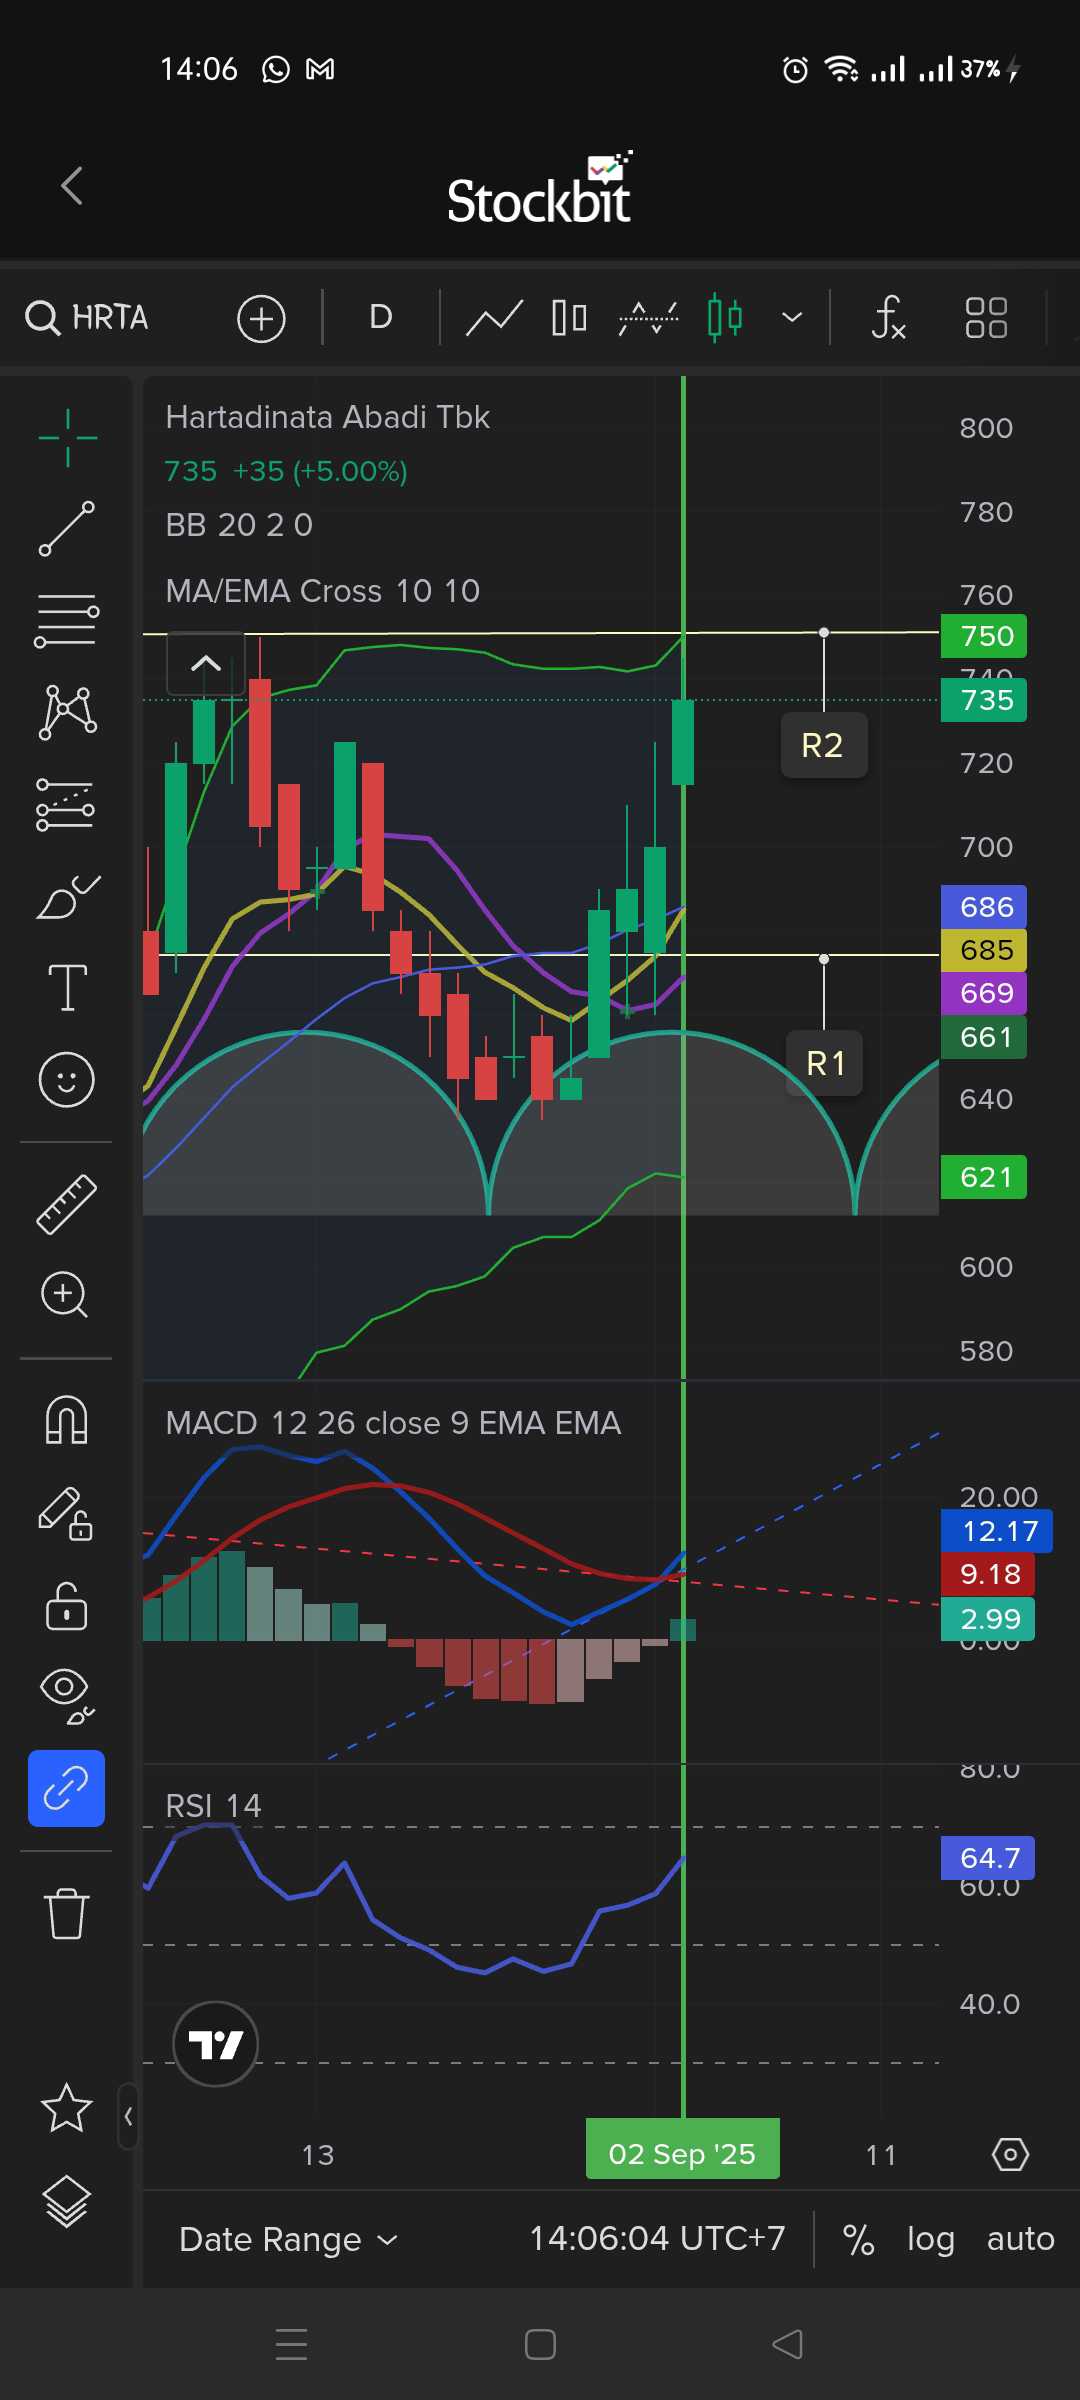The width and height of the screenshot is (1080, 2400).
Task: Change the D timeframe interval
Action: click(x=380, y=318)
